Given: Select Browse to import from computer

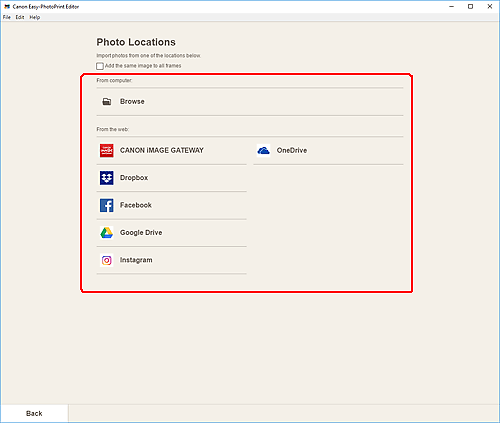Looking at the screenshot, I should click(250, 102).
